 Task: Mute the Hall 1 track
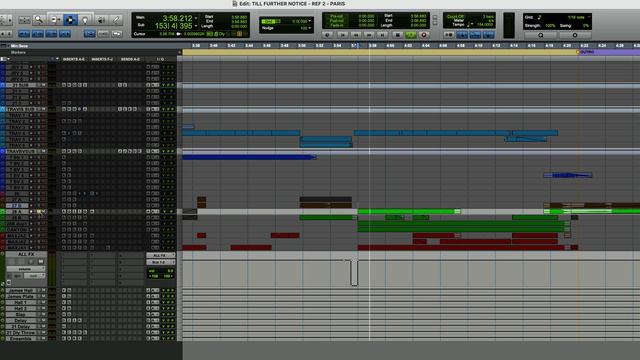click(x=43, y=303)
